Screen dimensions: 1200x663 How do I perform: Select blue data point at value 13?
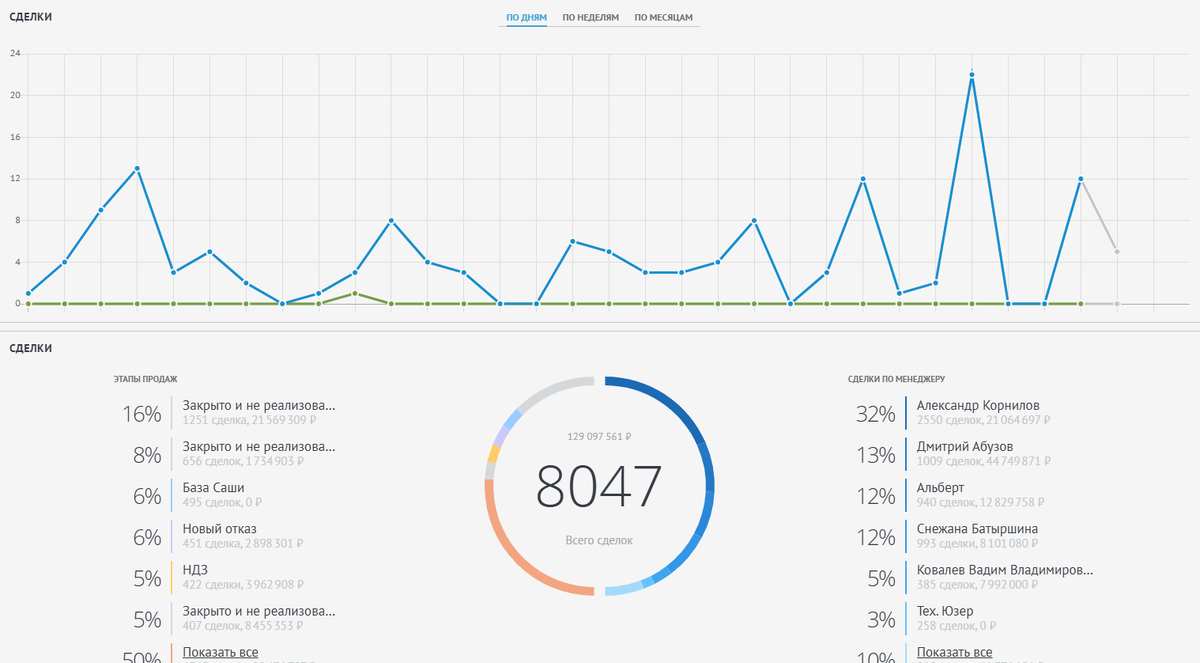click(137, 168)
